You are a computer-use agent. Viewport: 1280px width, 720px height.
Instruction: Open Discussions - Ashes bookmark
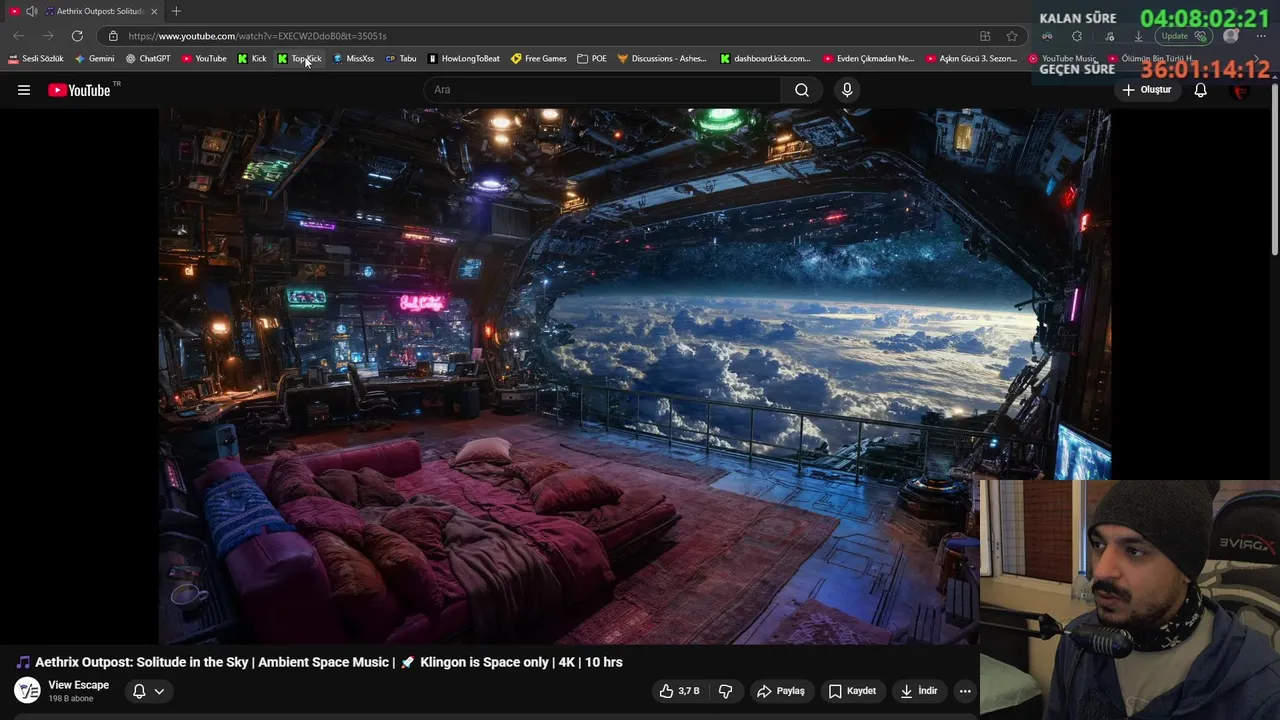(662, 59)
